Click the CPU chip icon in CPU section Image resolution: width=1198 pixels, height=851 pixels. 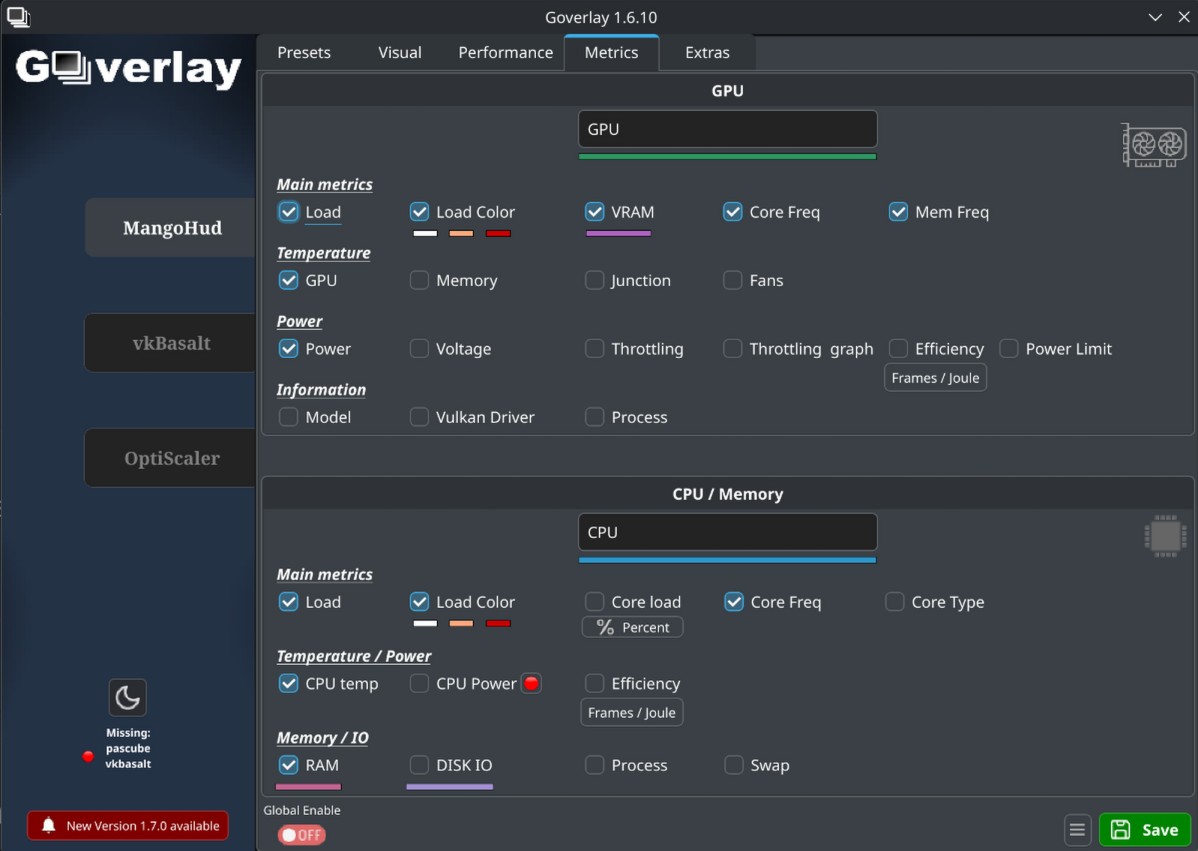[1165, 536]
